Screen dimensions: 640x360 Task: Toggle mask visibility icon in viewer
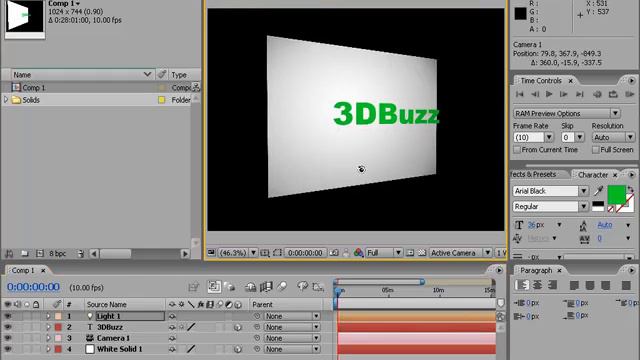tap(278, 253)
